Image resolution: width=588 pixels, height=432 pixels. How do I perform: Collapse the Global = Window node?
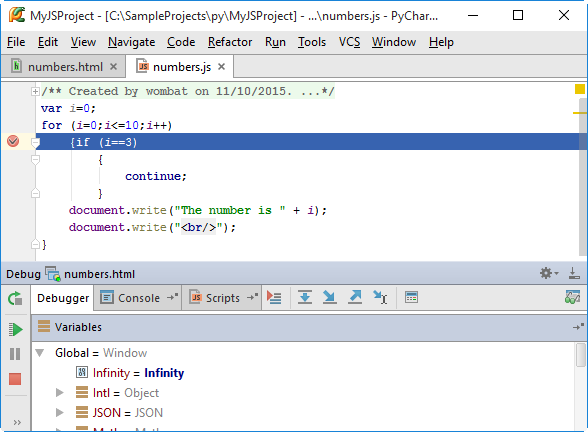[x=40, y=353]
